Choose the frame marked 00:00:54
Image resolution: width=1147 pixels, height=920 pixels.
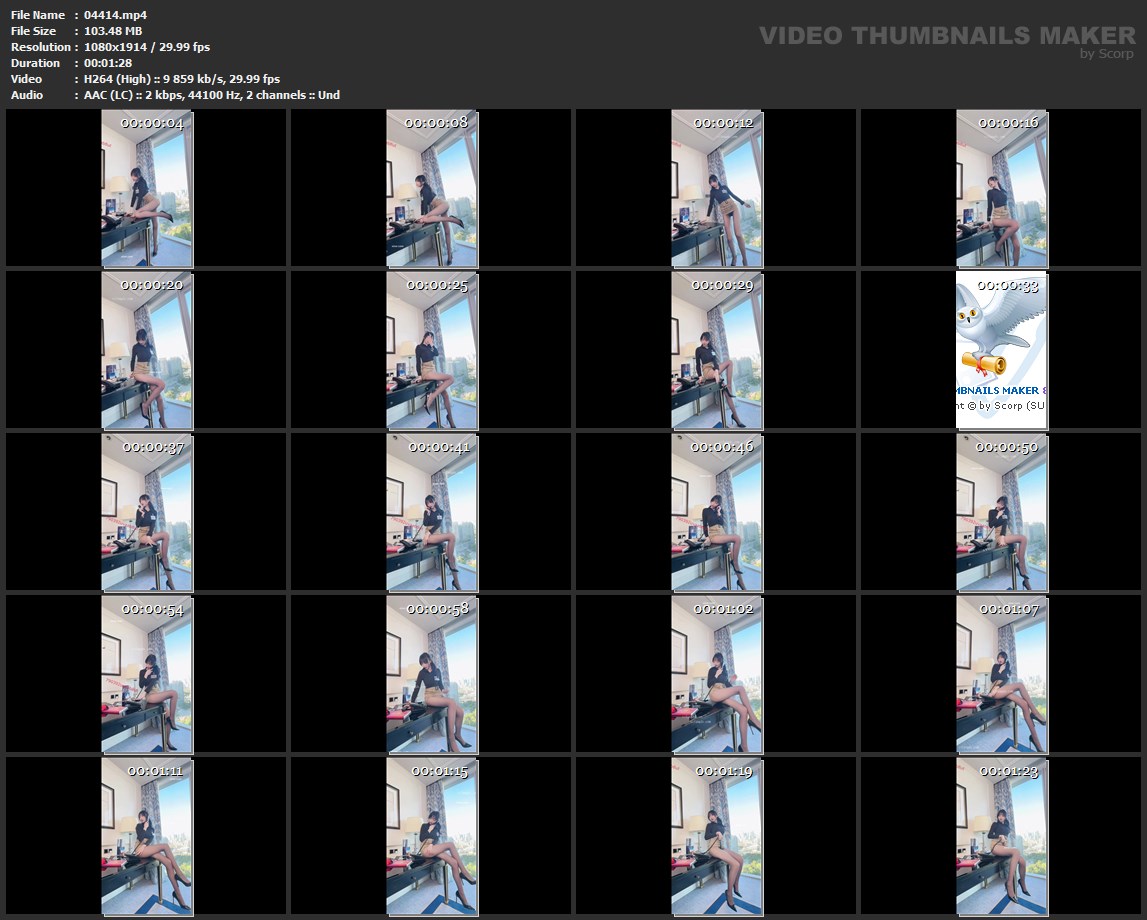pyautogui.click(x=147, y=675)
